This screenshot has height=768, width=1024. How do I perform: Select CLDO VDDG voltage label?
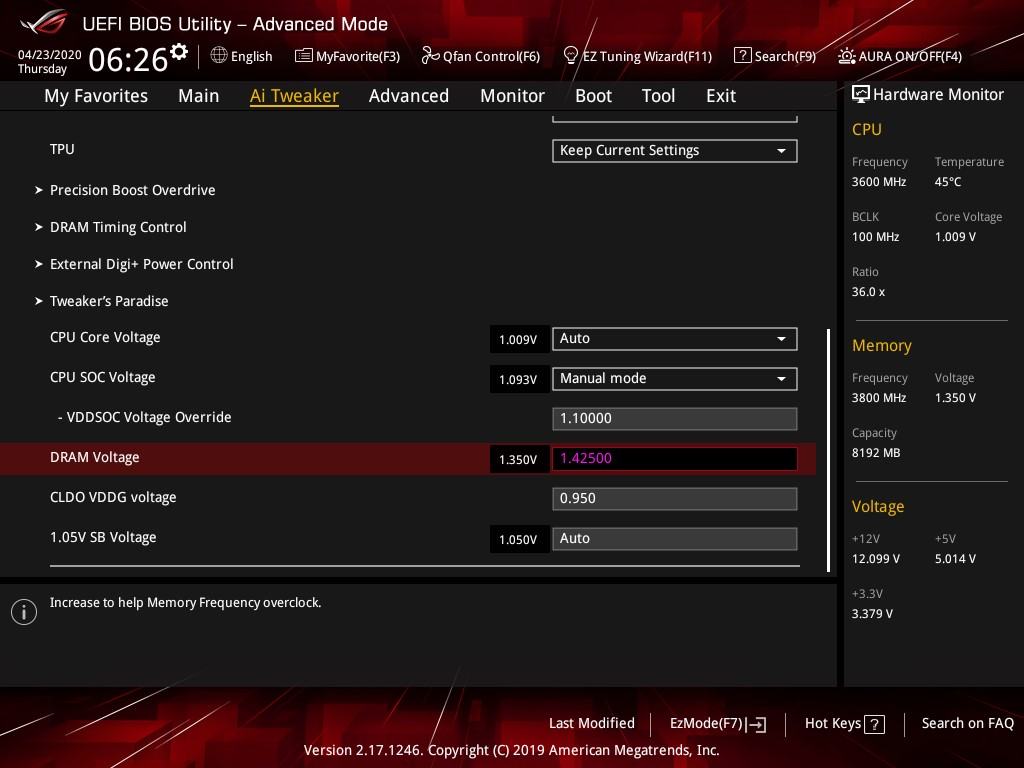coord(113,498)
